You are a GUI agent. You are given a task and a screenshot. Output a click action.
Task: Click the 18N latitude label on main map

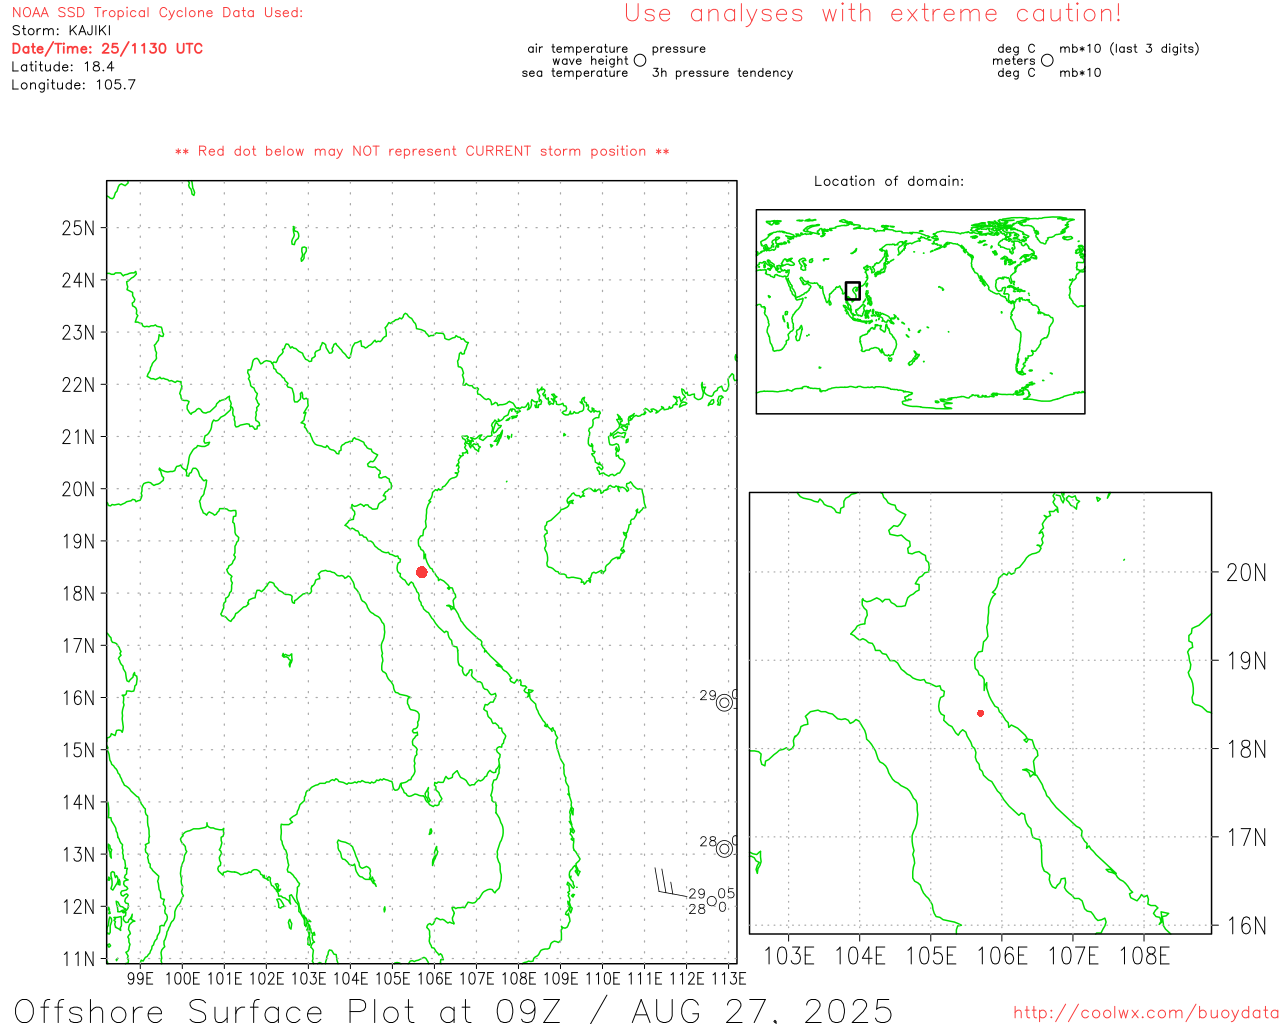point(78,594)
